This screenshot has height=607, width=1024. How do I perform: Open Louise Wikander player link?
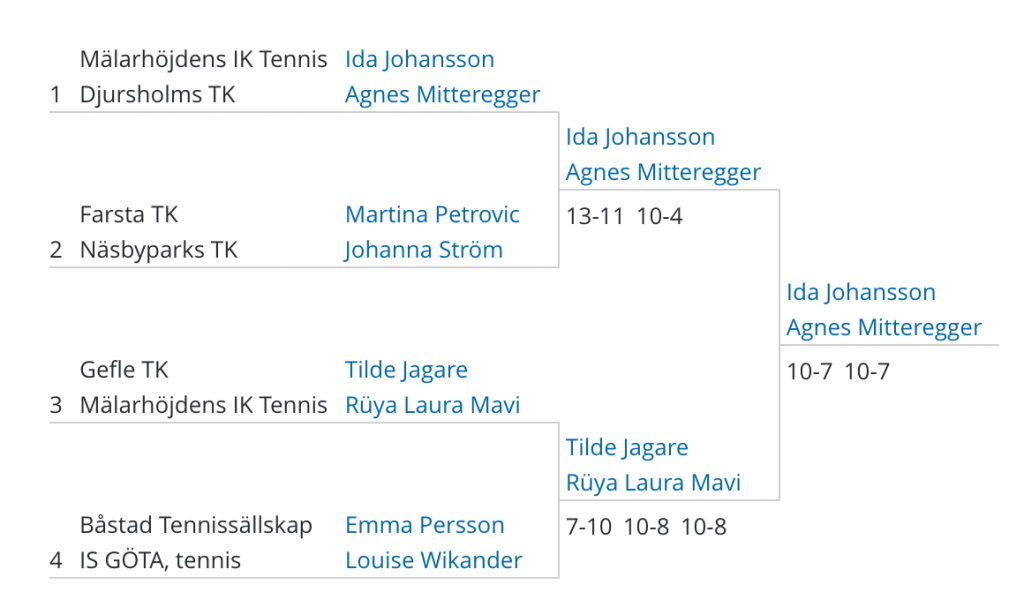[x=433, y=561]
